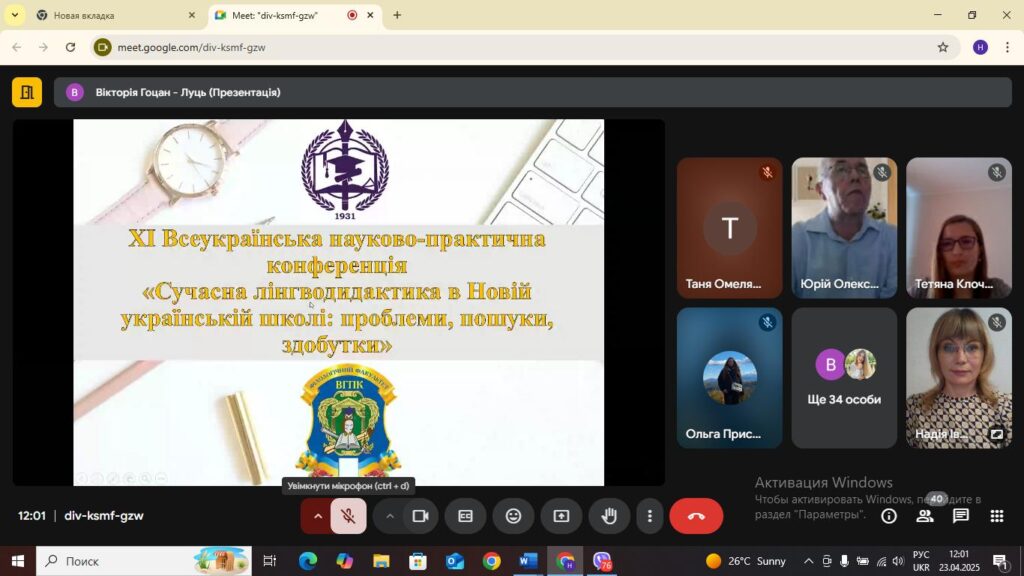Open network status in system tray
Screen dimensions: 1024x576
coord(881,561)
